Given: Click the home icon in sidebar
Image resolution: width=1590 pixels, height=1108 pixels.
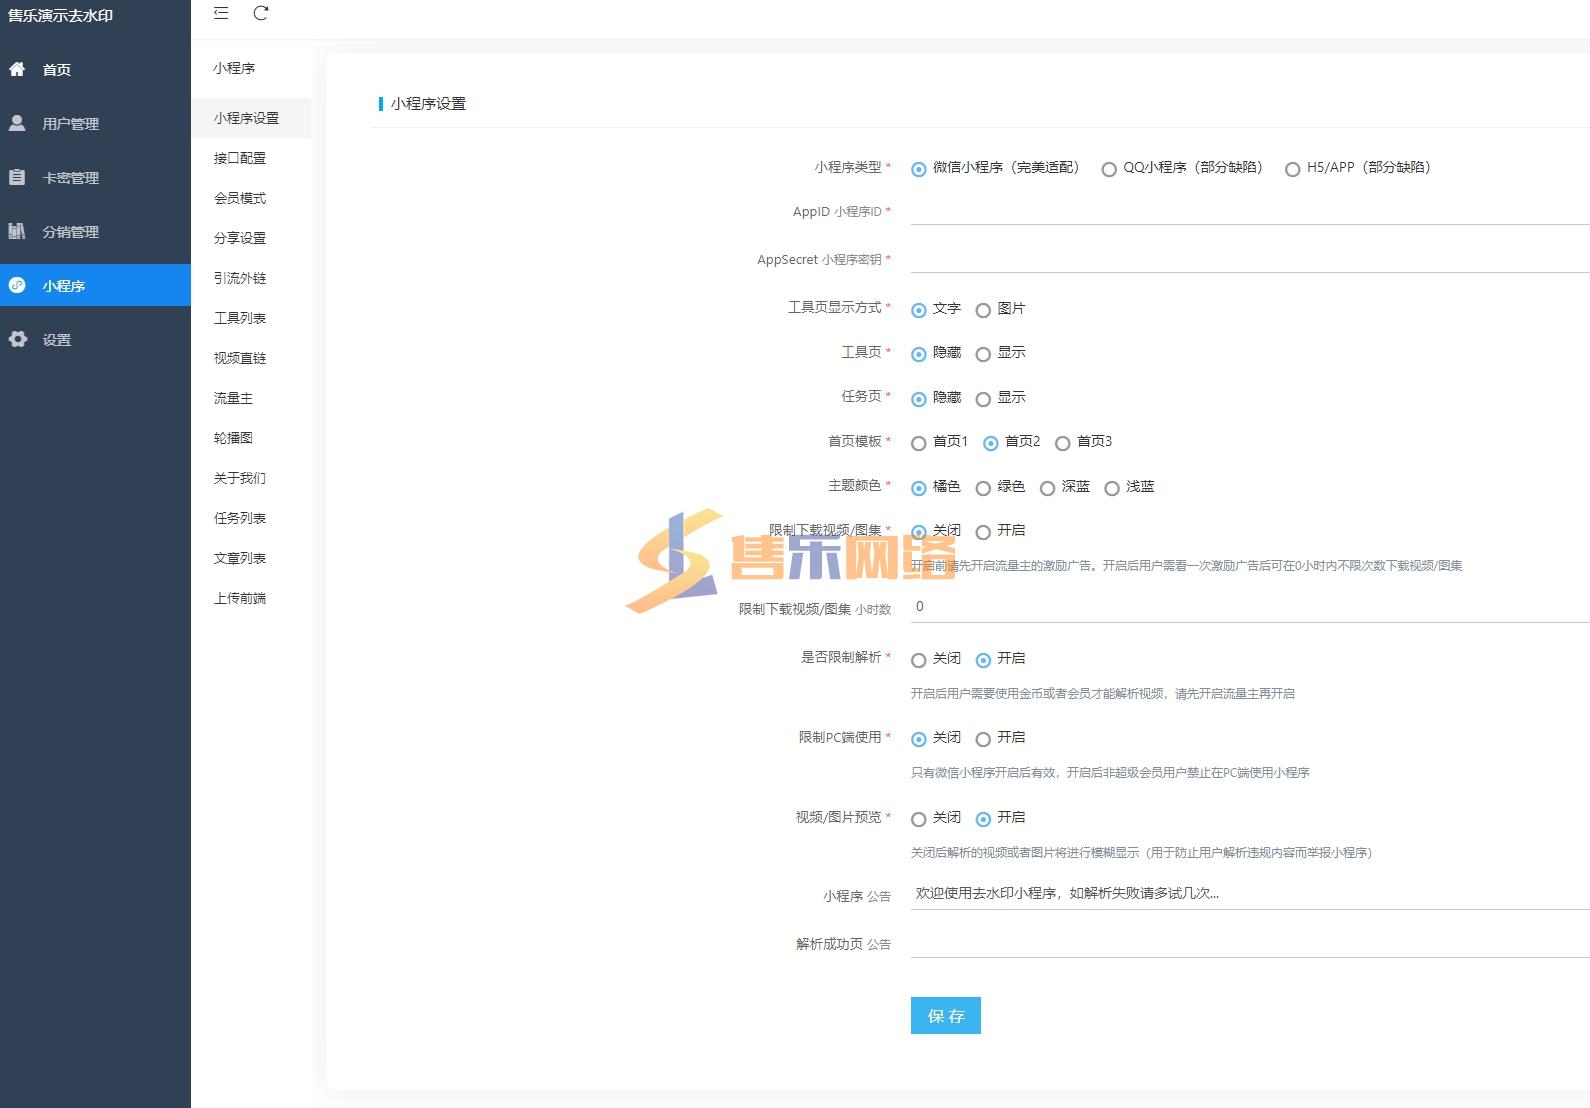Looking at the screenshot, I should (17, 69).
